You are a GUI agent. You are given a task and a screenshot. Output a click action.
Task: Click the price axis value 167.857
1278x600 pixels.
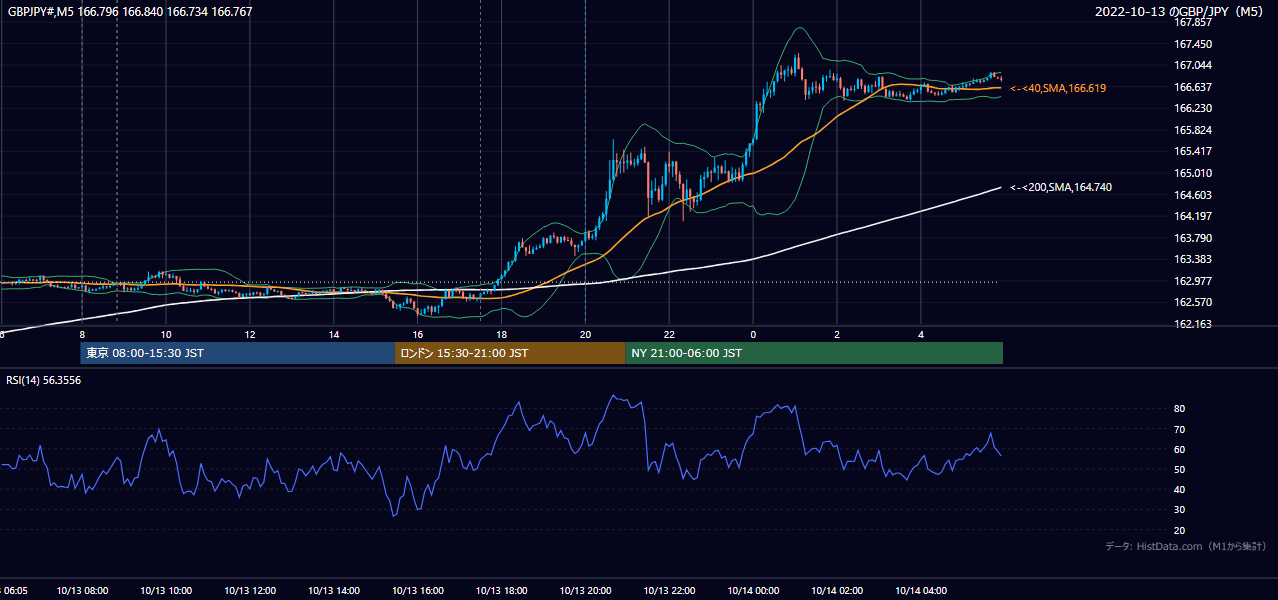click(1193, 22)
